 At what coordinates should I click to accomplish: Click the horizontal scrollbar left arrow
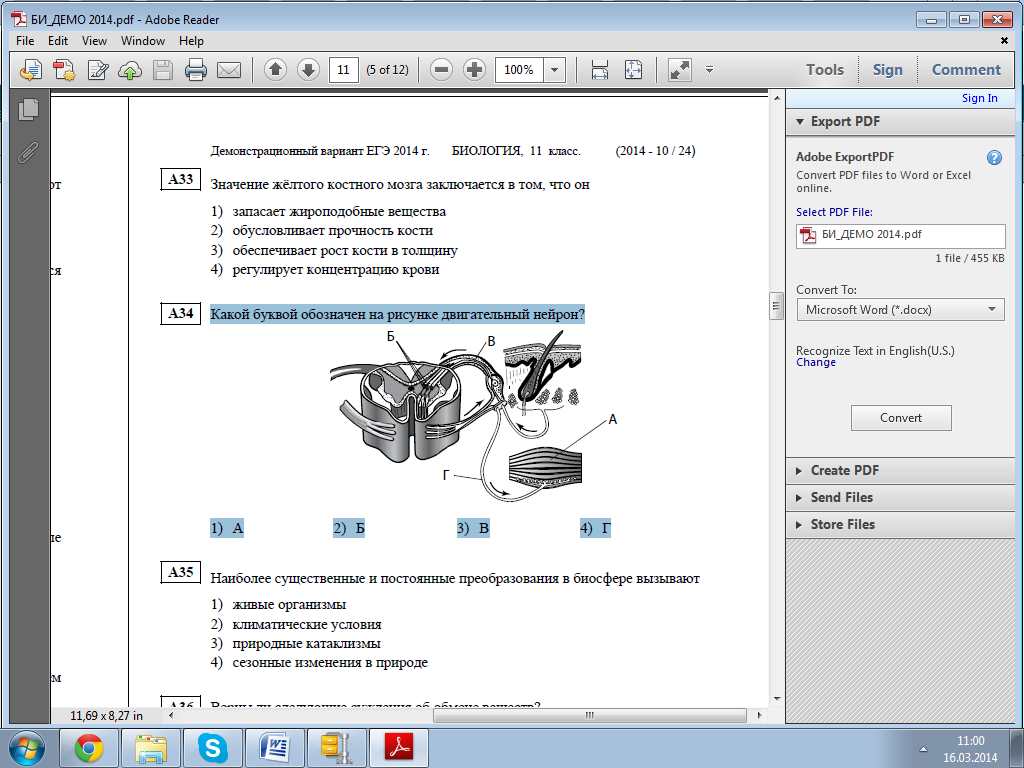click(172, 715)
